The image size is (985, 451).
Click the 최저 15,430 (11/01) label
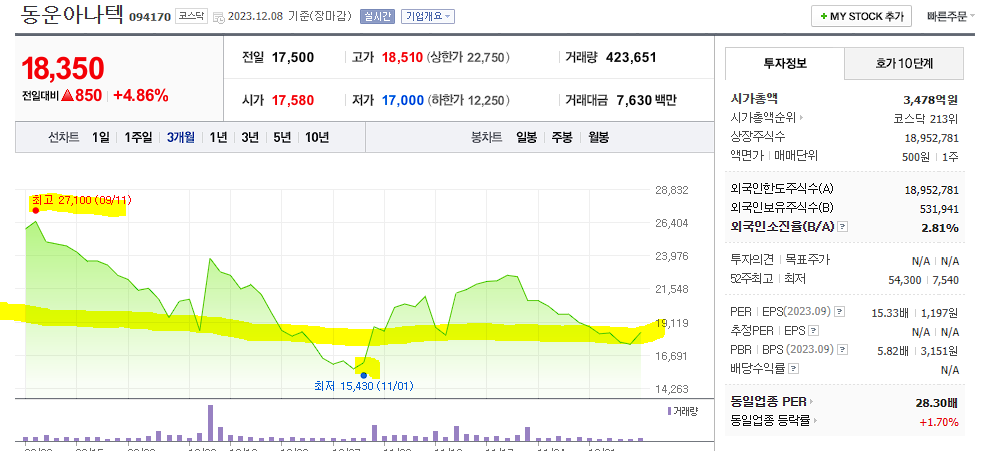[x=364, y=386]
